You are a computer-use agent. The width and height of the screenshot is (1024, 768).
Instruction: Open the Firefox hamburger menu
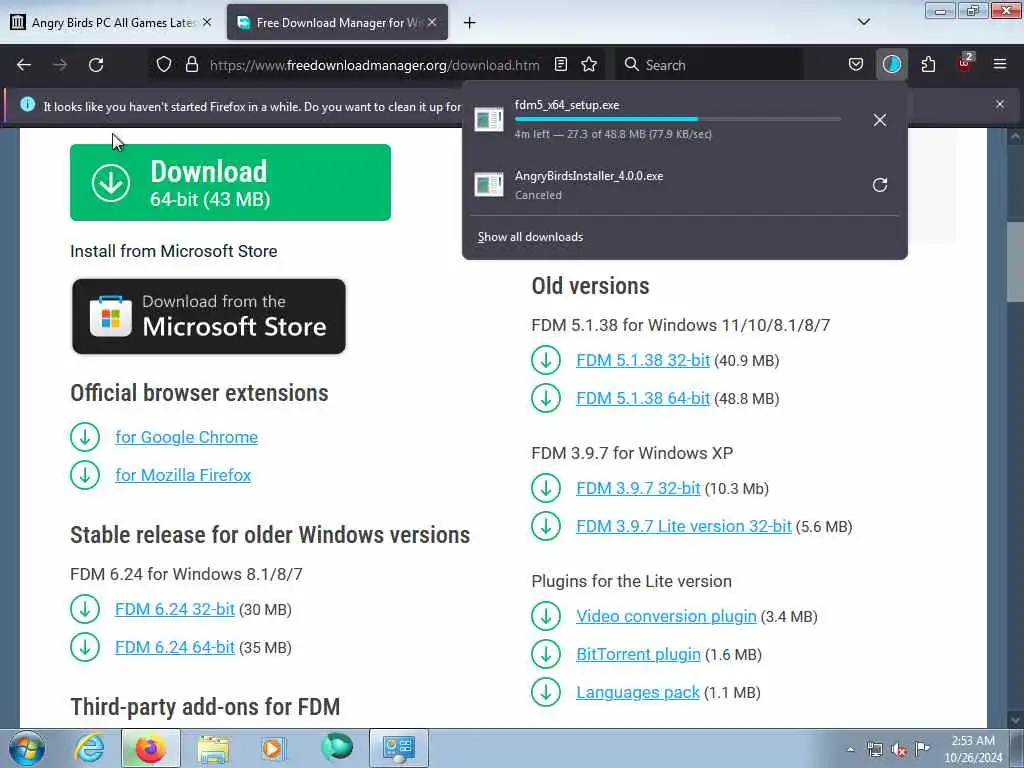coord(1000,65)
